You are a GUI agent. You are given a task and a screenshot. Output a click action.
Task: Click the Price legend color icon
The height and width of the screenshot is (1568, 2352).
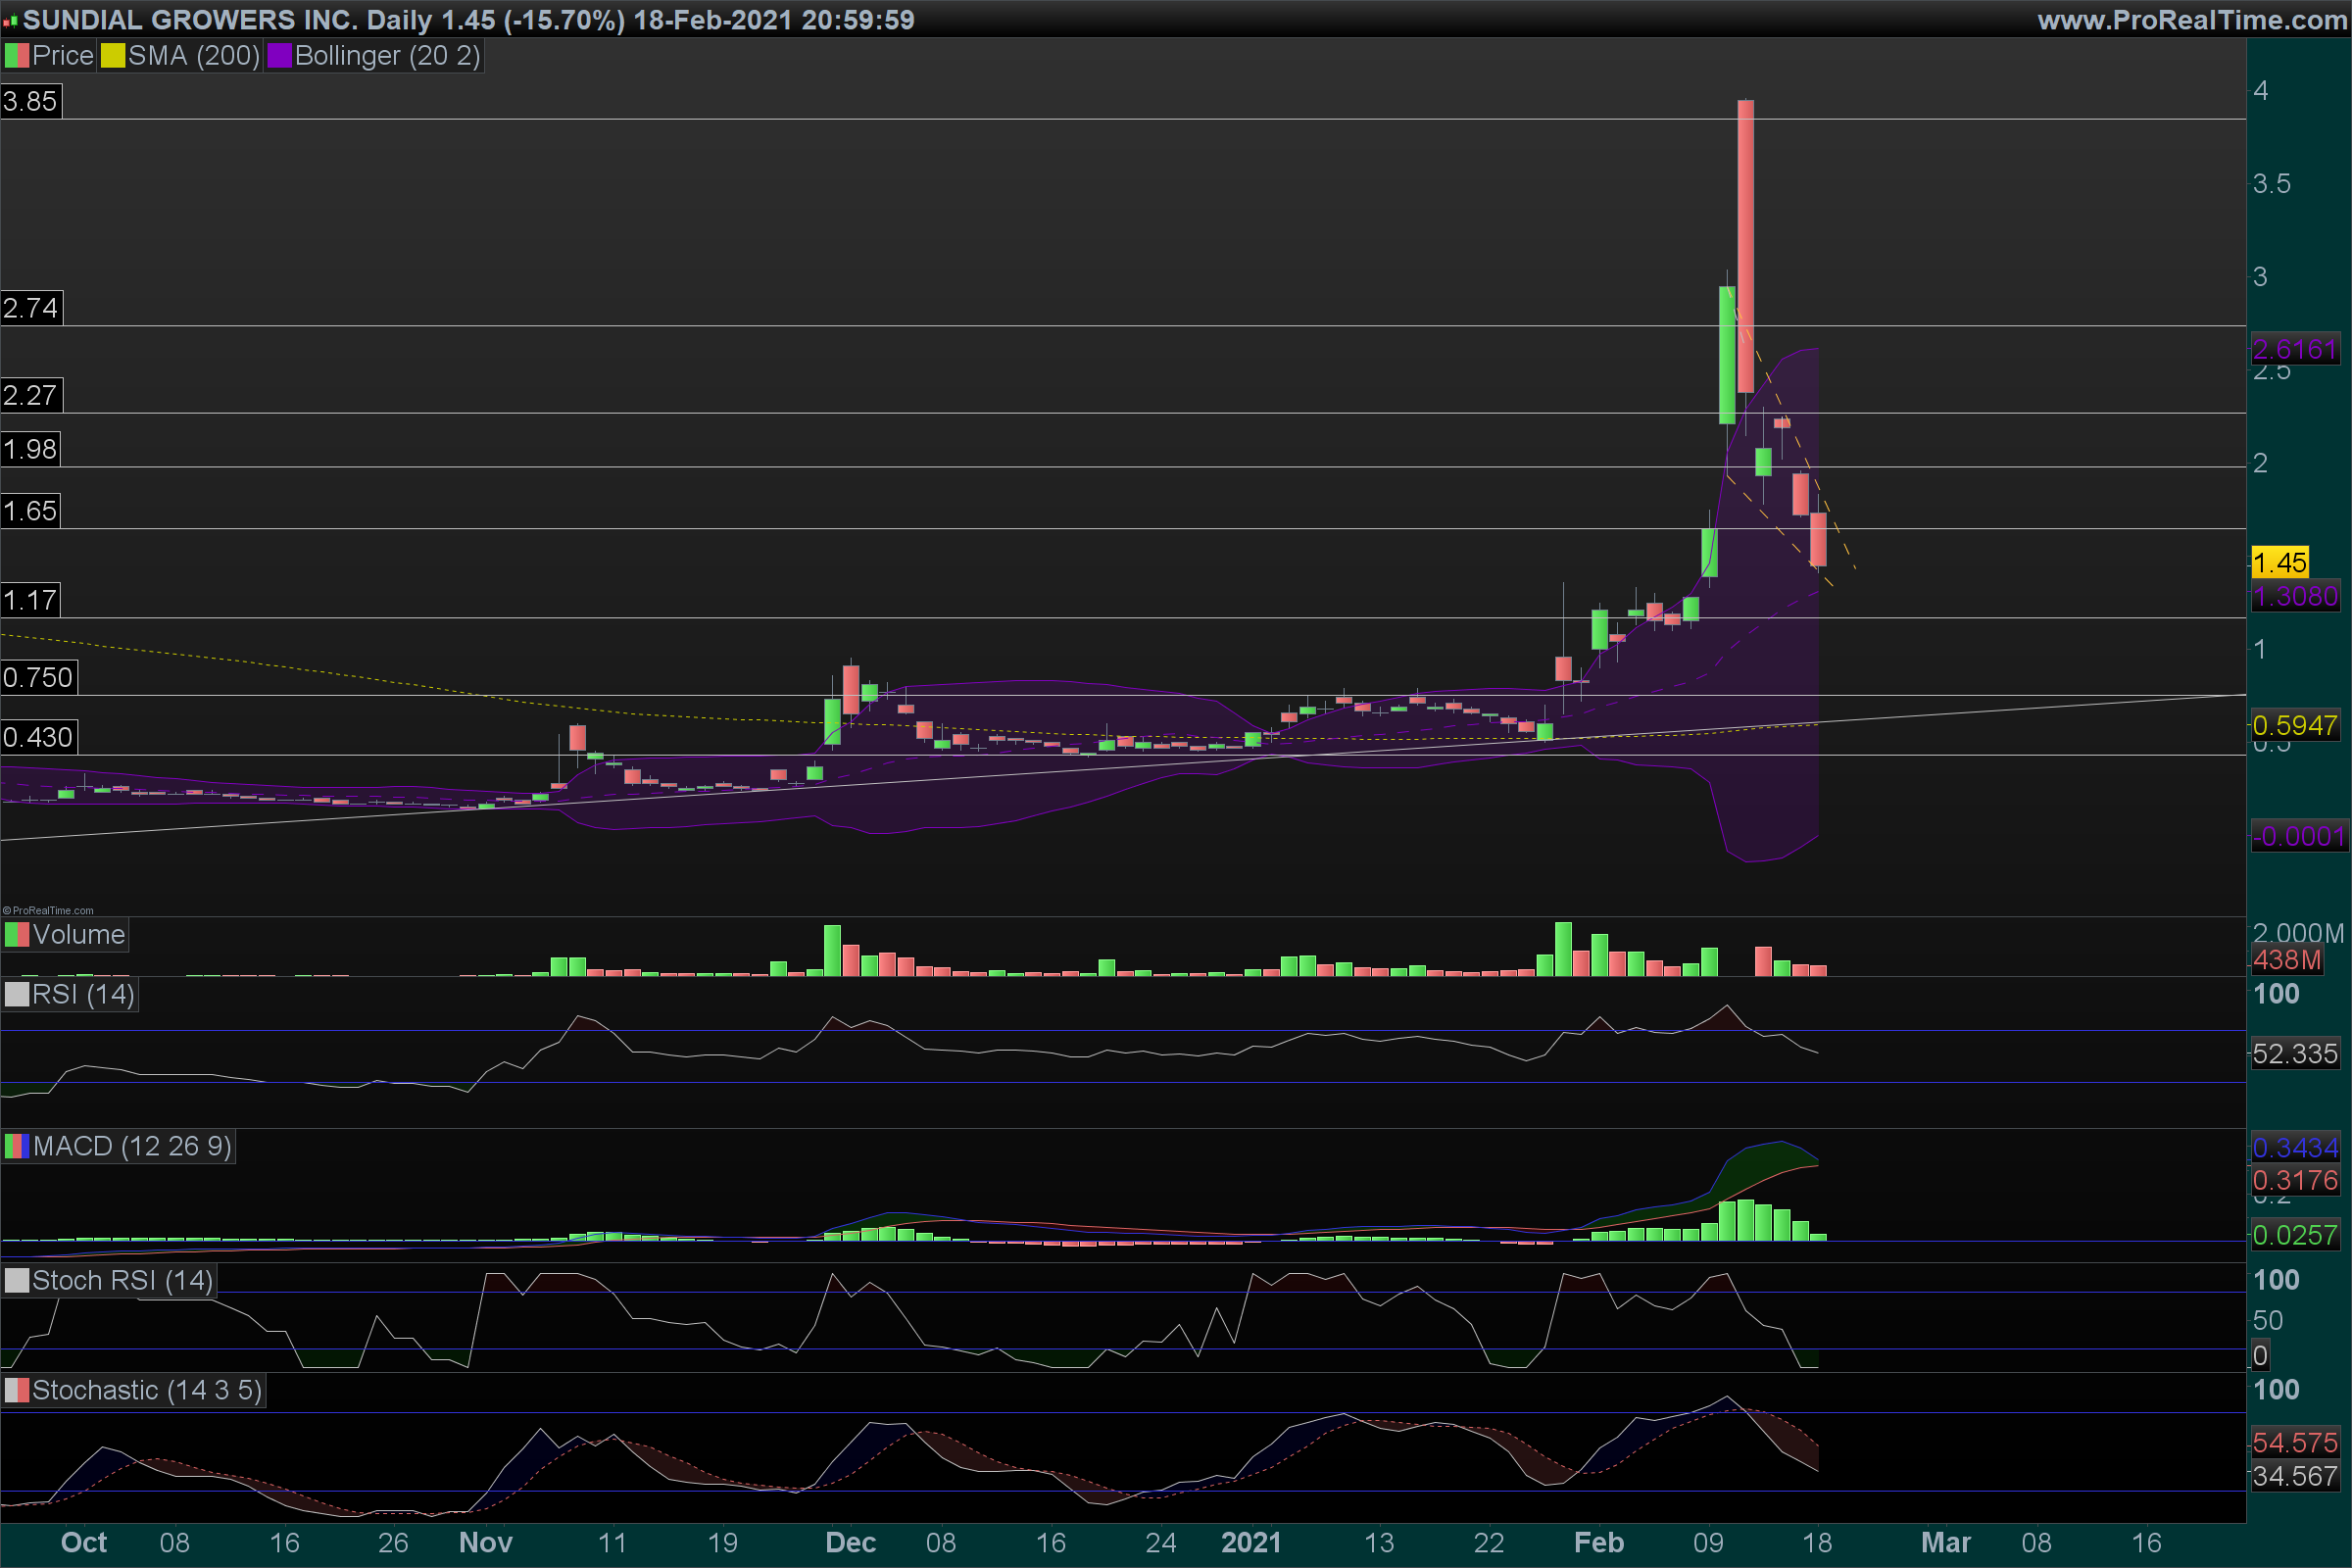pos(17,56)
